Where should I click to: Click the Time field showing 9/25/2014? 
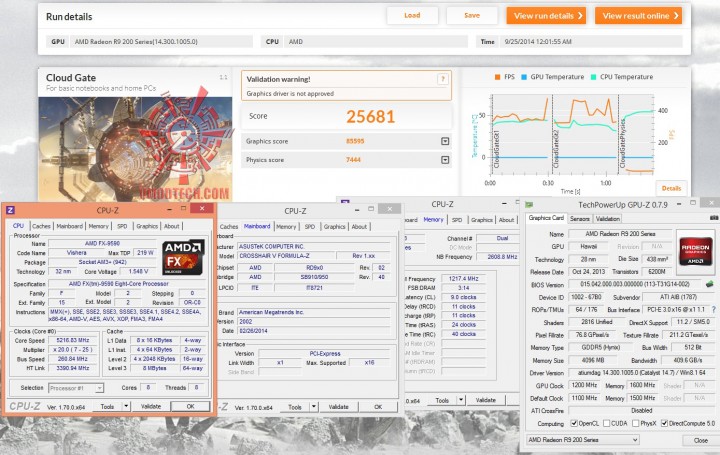pos(591,42)
